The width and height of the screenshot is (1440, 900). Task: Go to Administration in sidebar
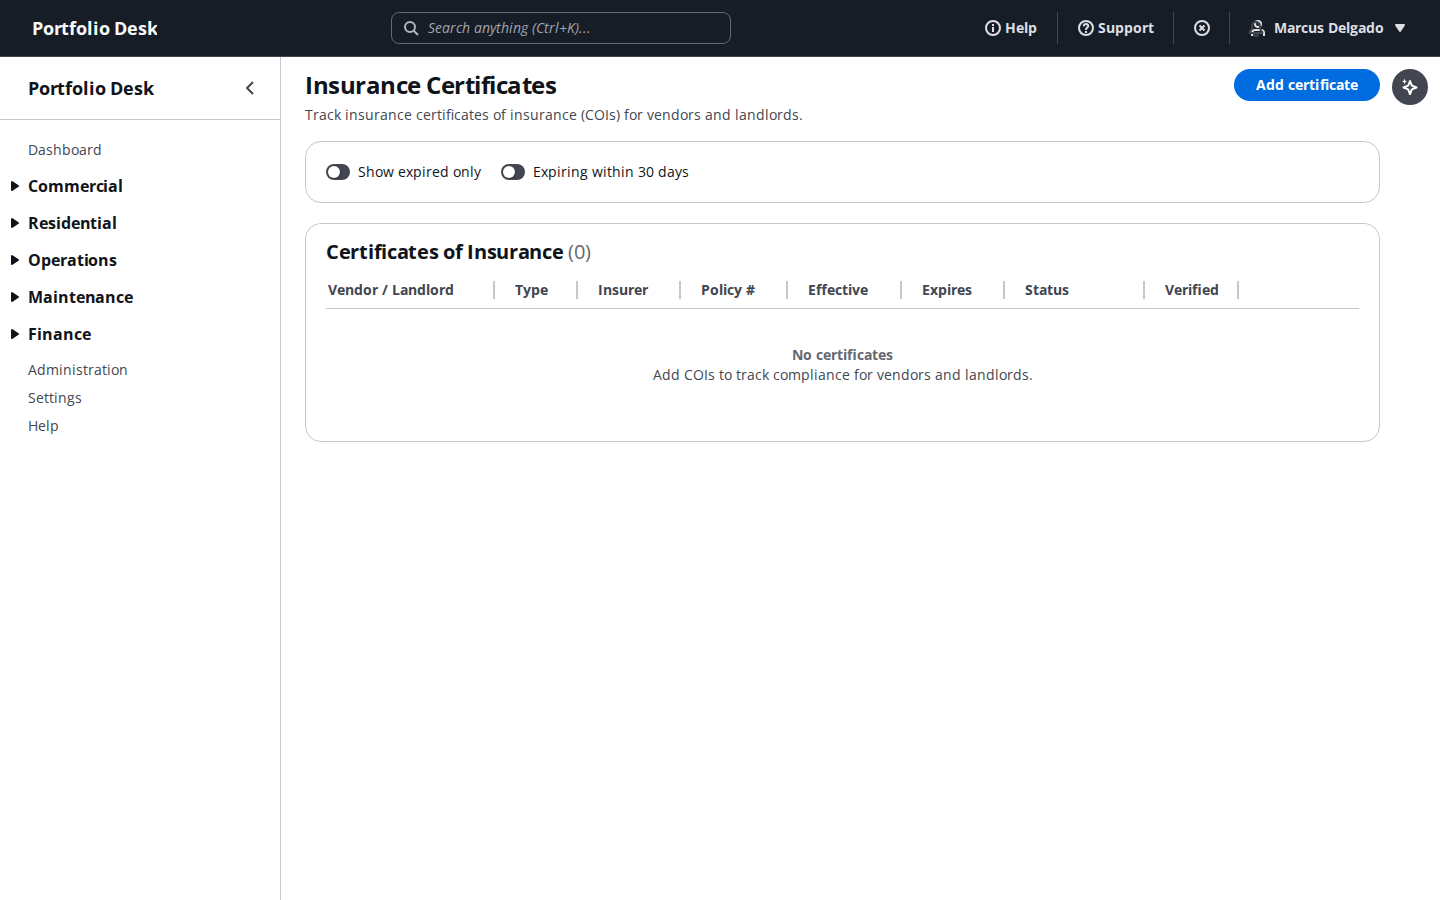tap(78, 370)
